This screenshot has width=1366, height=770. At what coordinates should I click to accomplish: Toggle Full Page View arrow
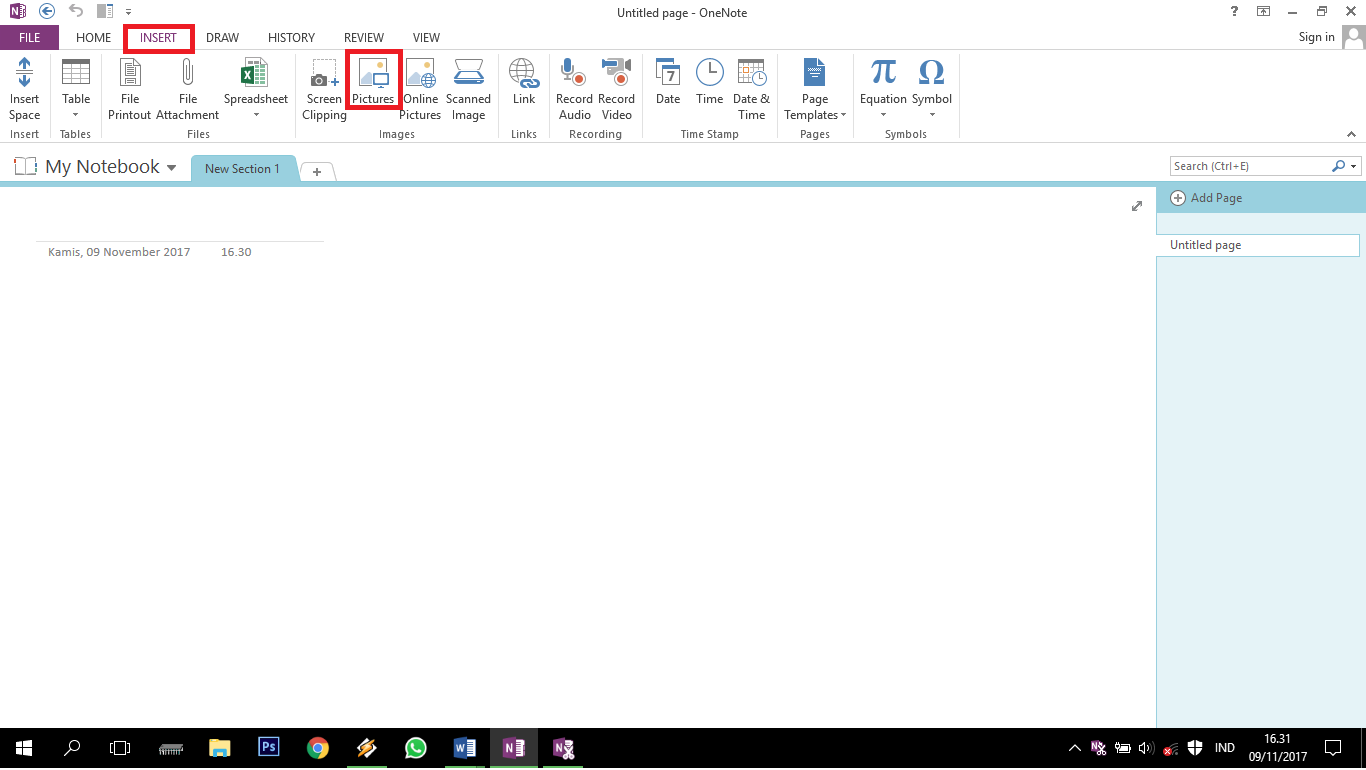[1137, 206]
